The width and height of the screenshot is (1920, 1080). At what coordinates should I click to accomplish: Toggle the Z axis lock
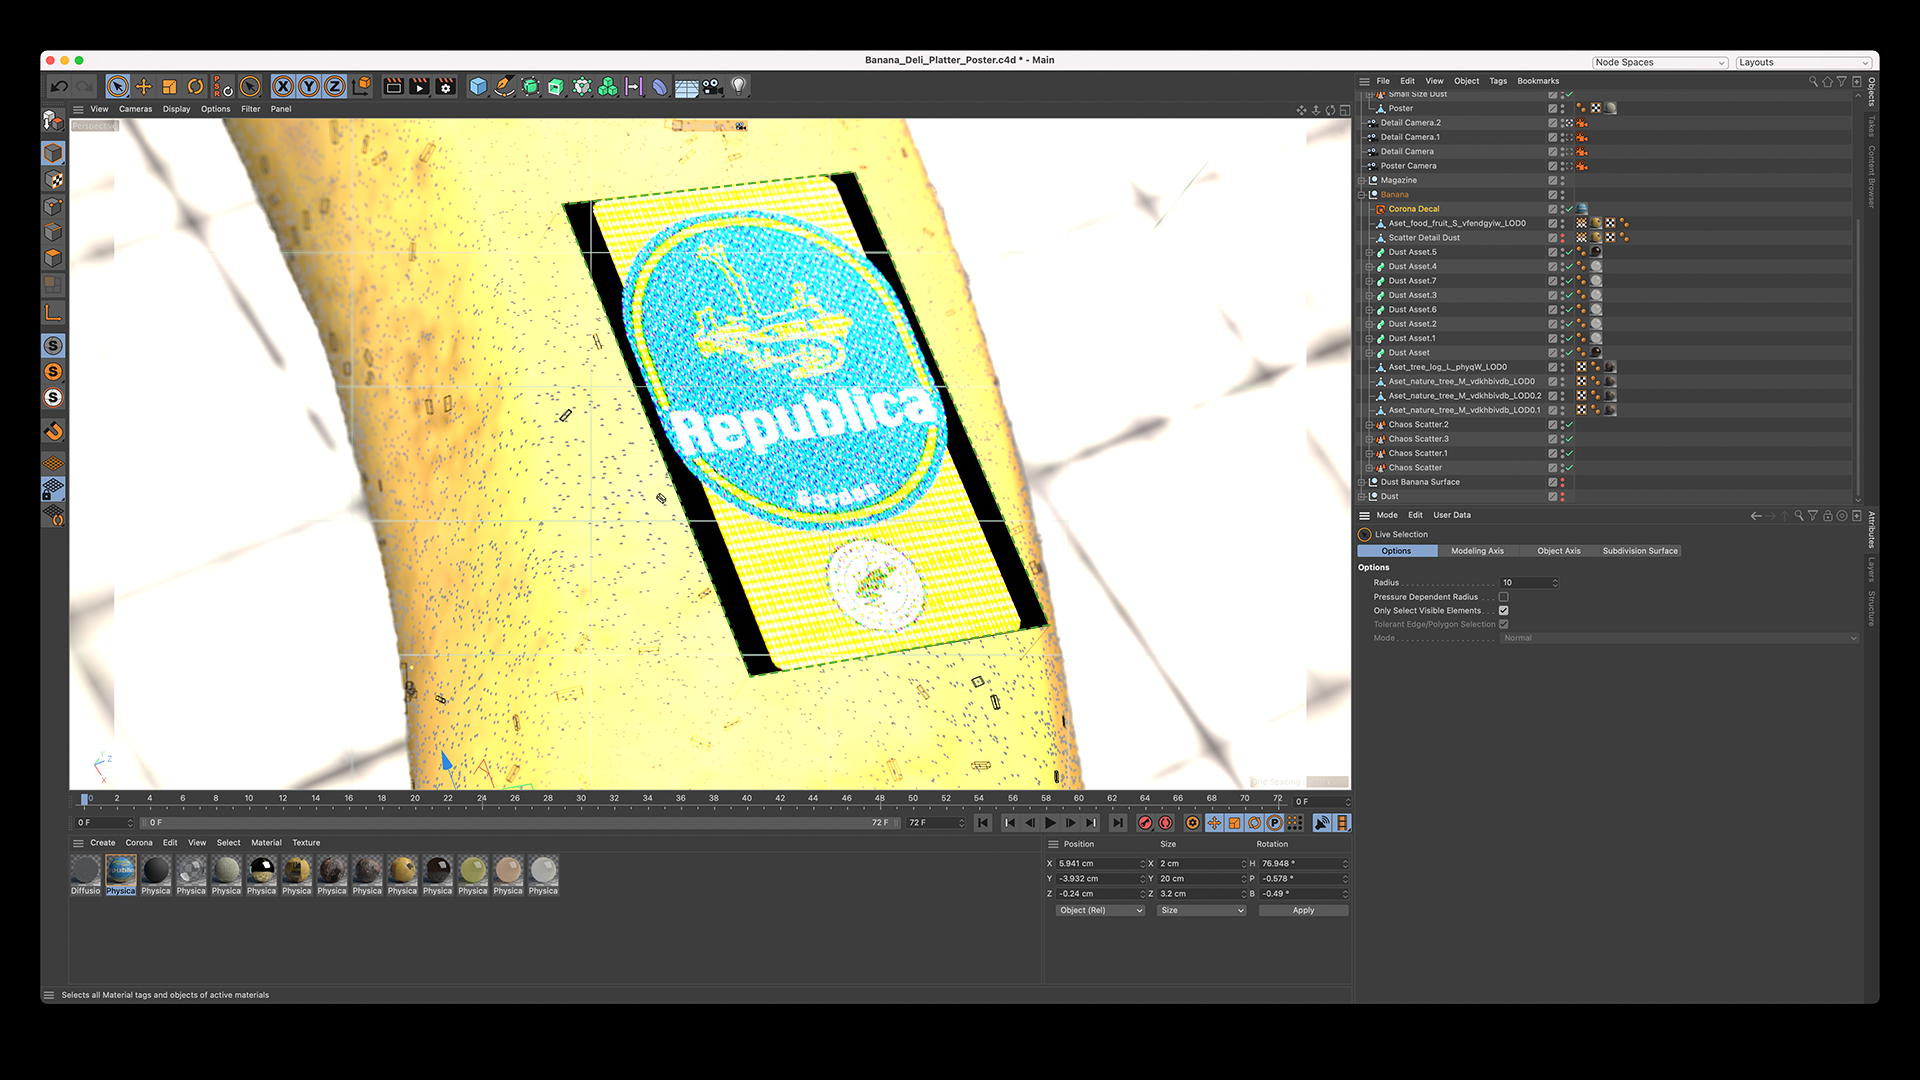(335, 87)
